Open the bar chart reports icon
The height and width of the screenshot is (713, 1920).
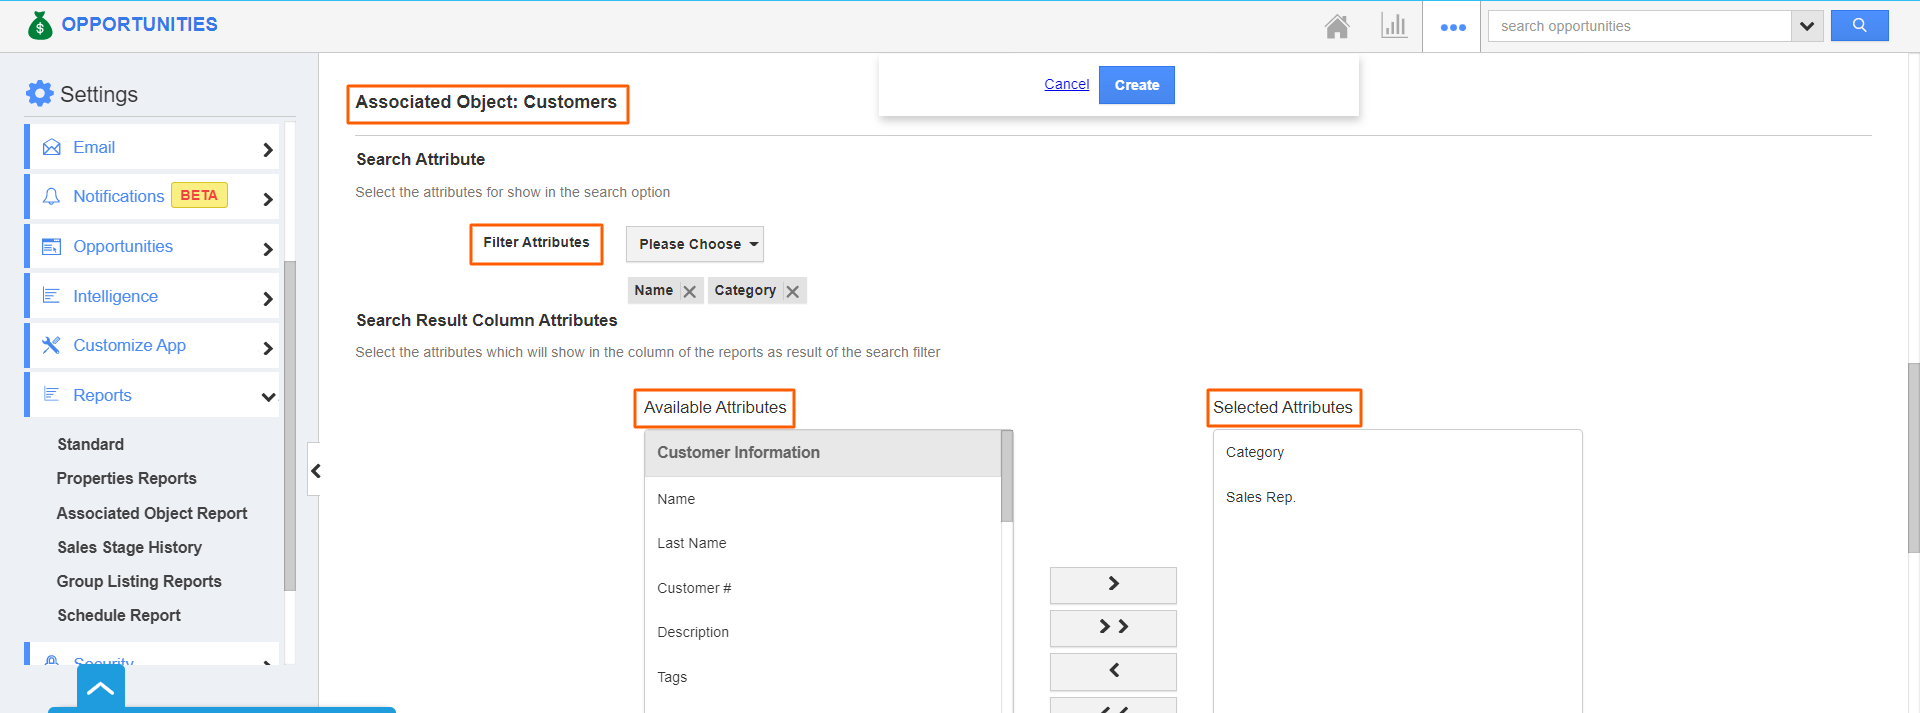[1394, 26]
